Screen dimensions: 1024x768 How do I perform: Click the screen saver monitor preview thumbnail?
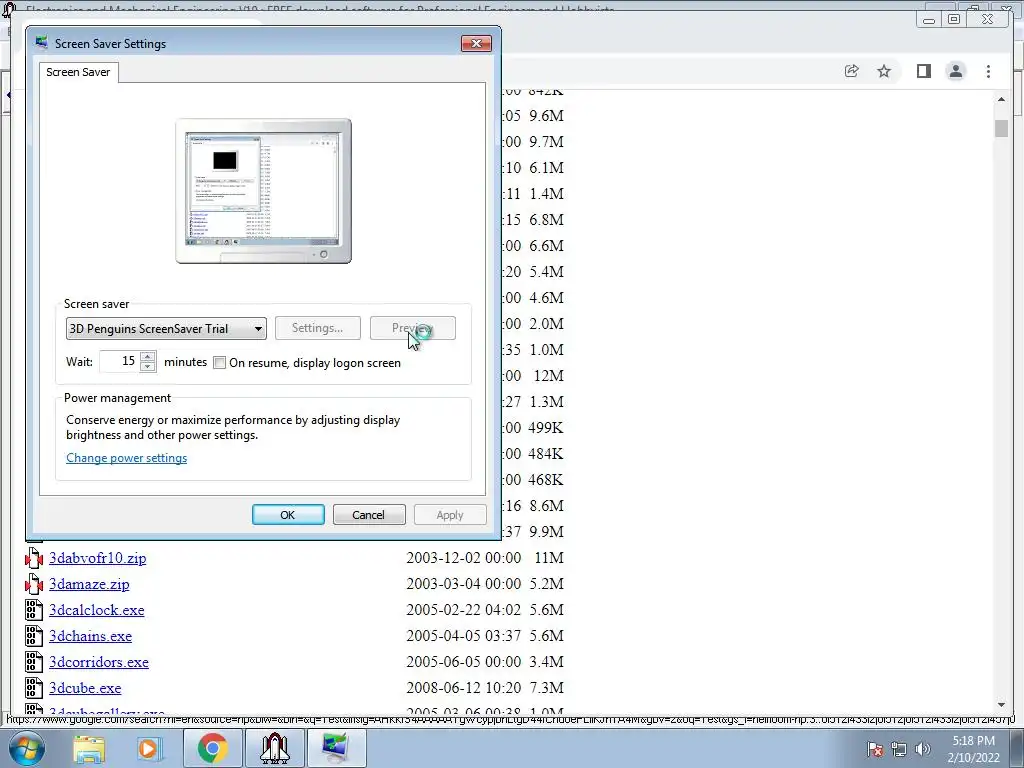click(264, 191)
